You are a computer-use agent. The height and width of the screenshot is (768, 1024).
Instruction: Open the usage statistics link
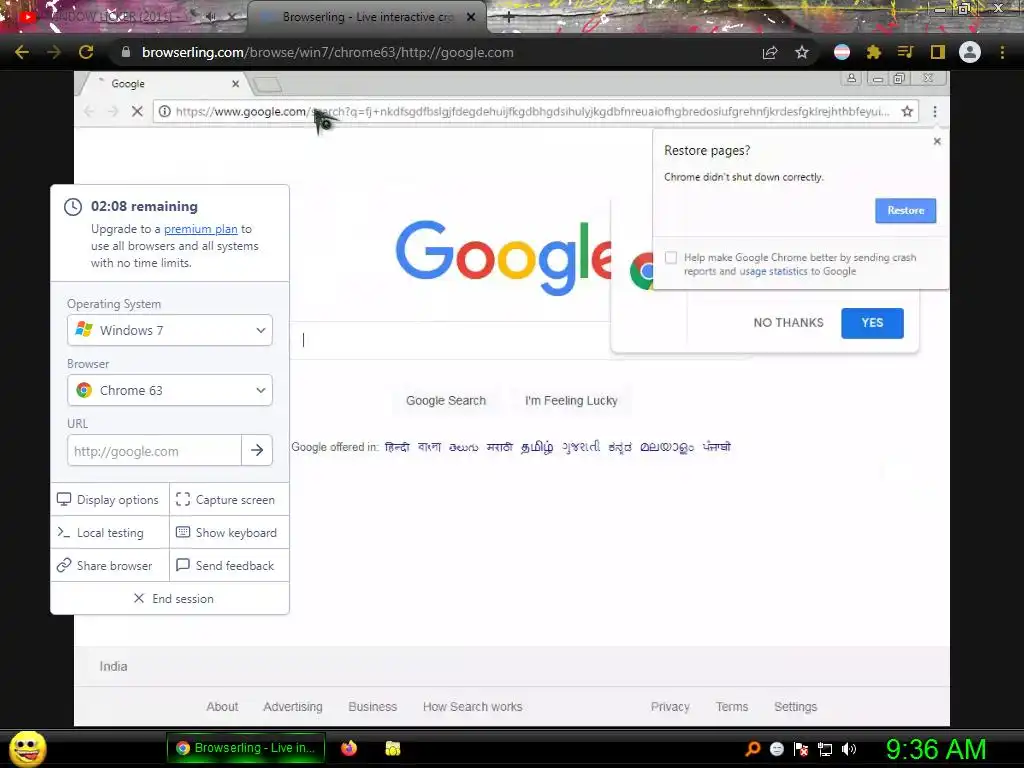[773, 271]
